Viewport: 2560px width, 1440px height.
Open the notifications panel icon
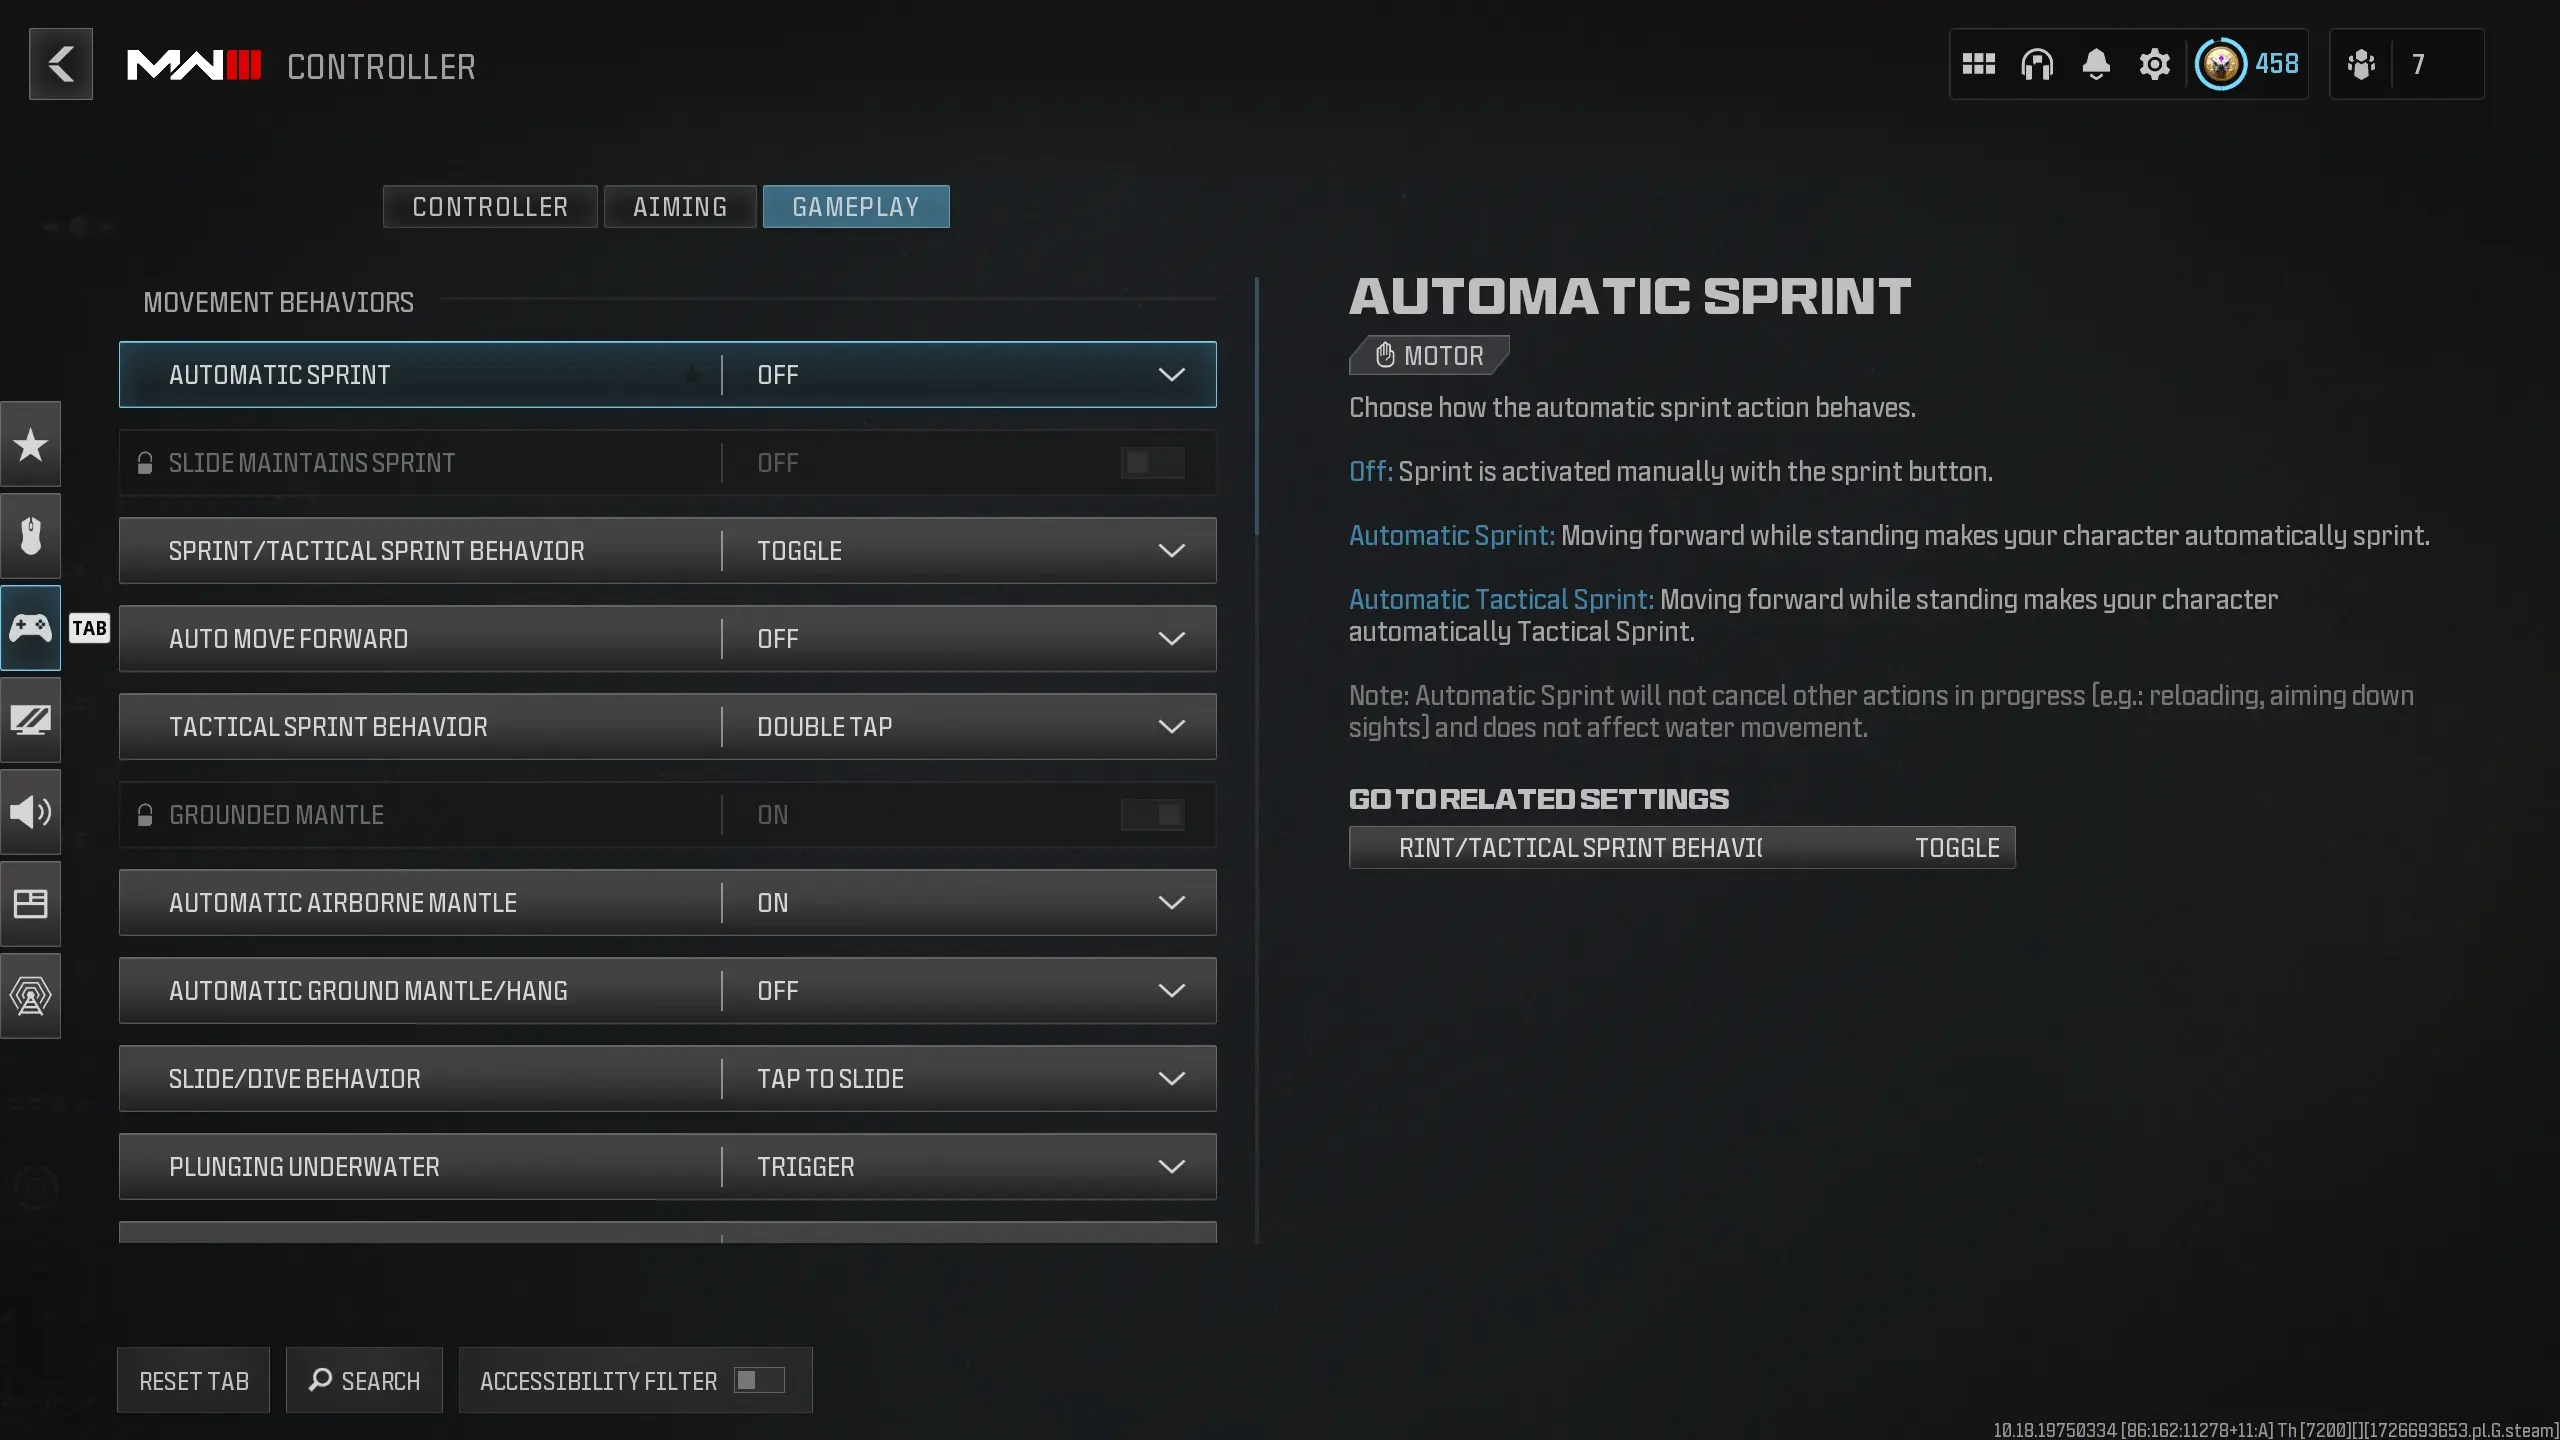2096,65
